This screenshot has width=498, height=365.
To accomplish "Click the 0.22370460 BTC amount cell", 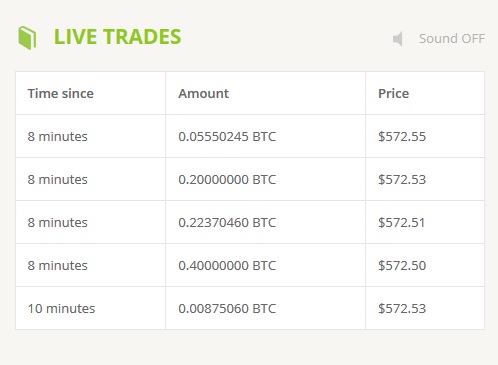I will click(x=265, y=222).
